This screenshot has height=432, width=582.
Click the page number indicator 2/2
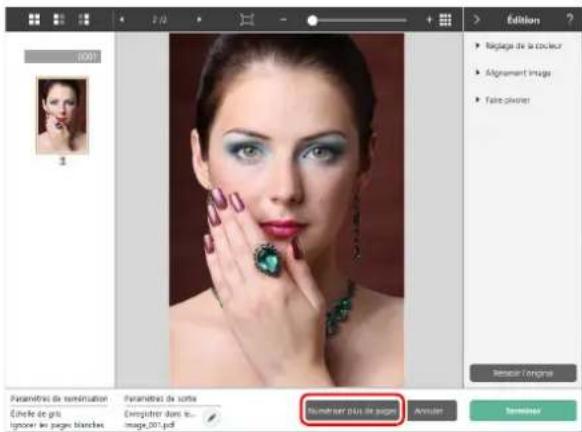(160, 20)
